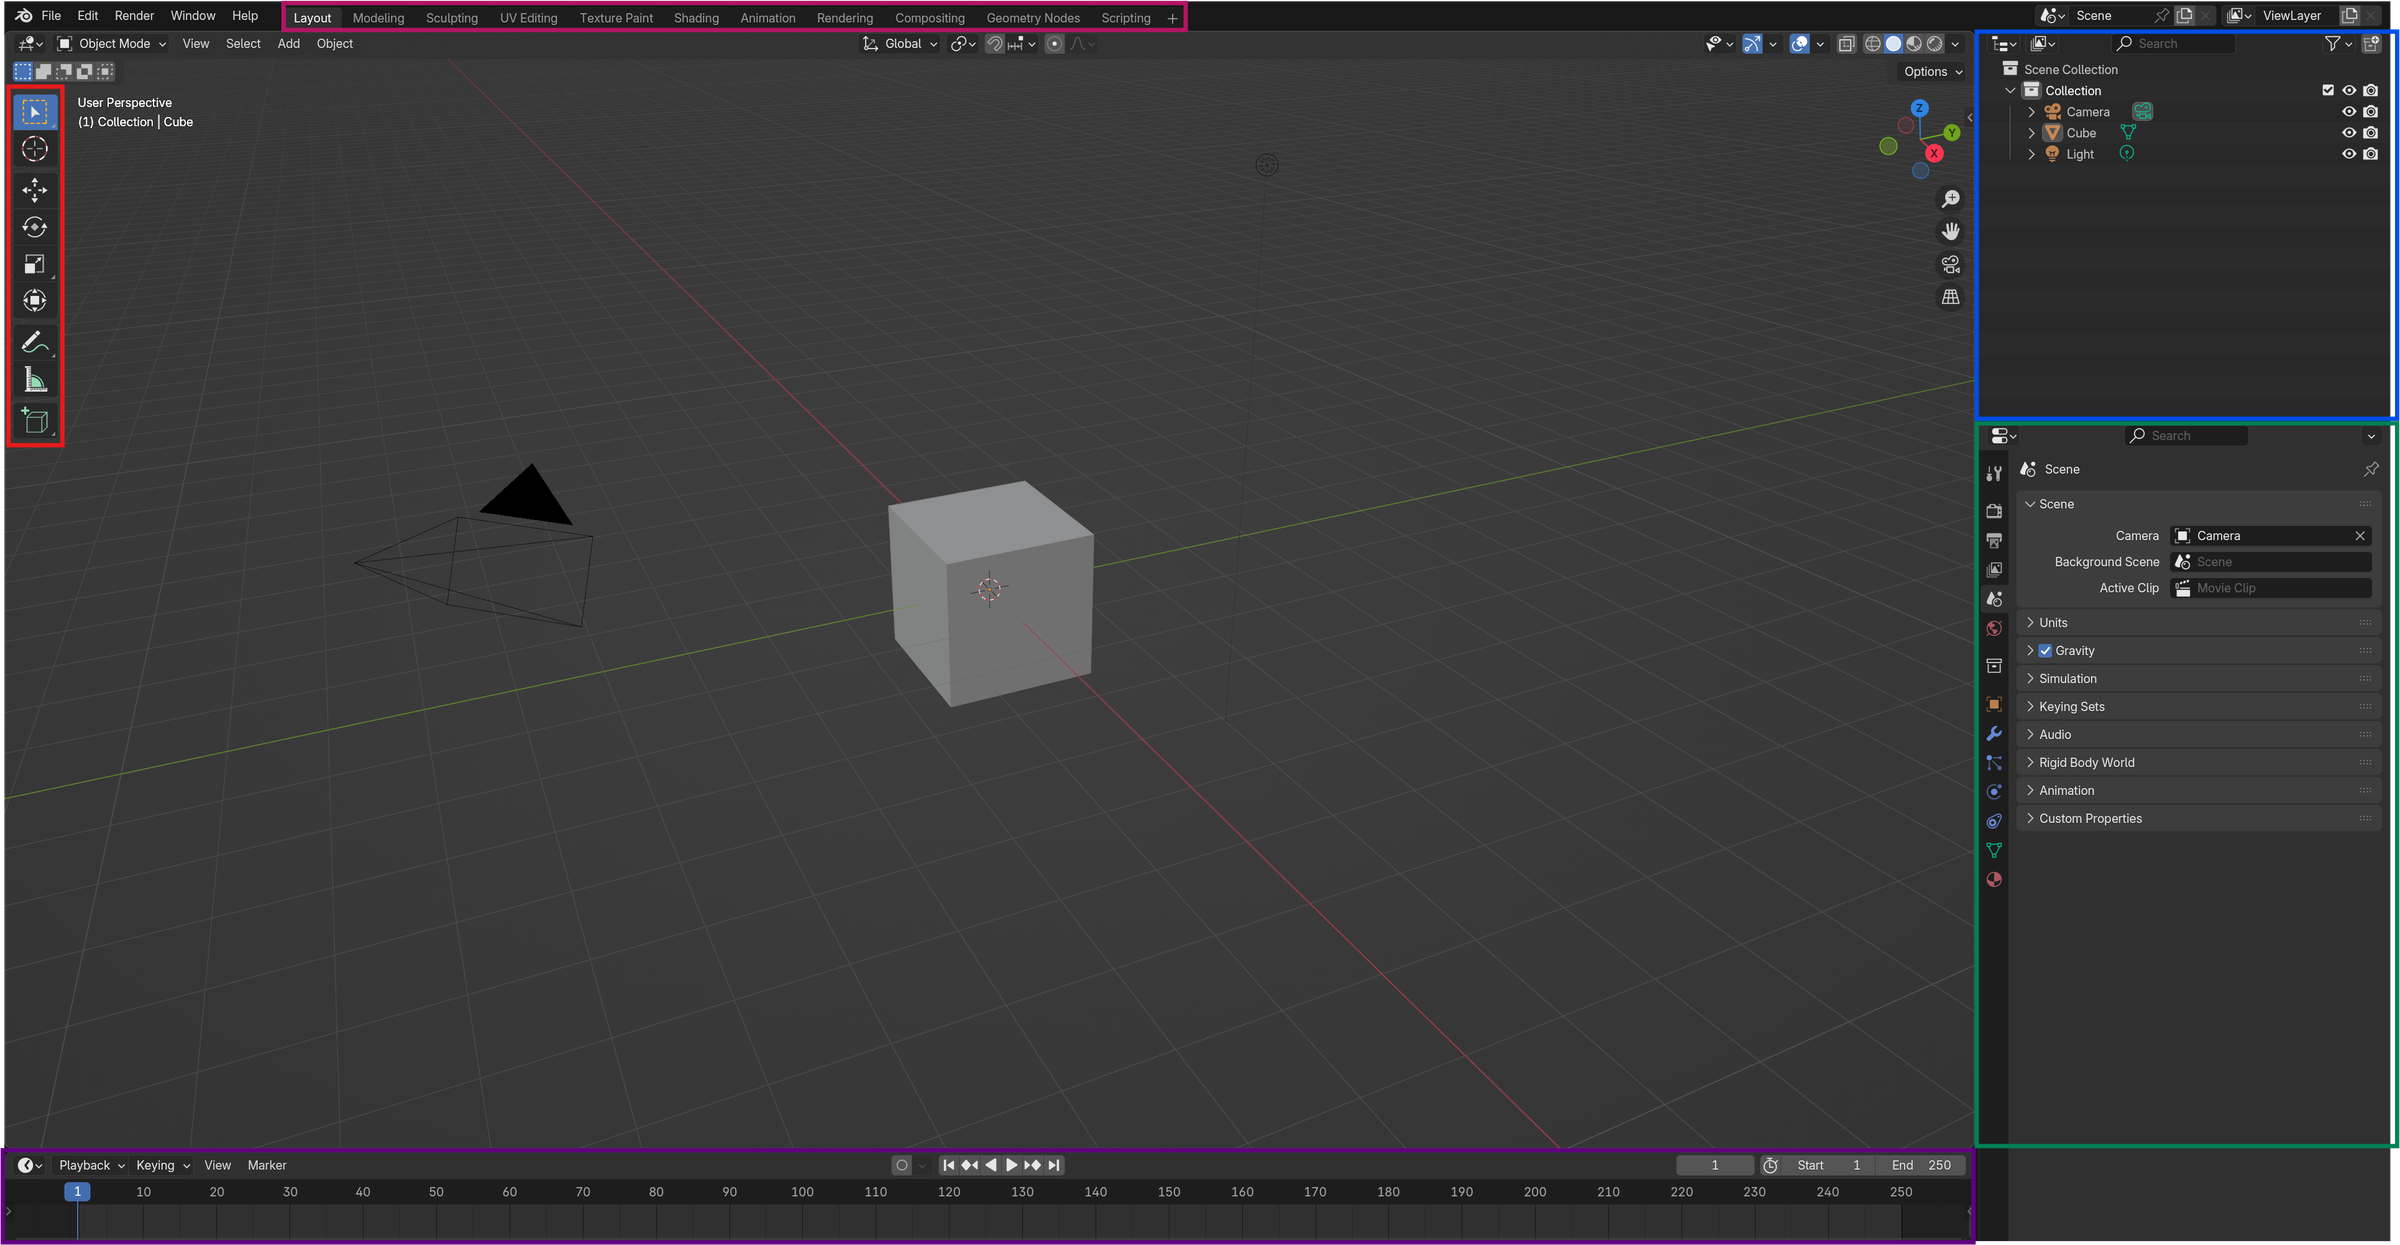Viewport: 2400px width, 1245px height.
Task: Uncheck Collection exclude checkbox
Action: click(x=2328, y=90)
